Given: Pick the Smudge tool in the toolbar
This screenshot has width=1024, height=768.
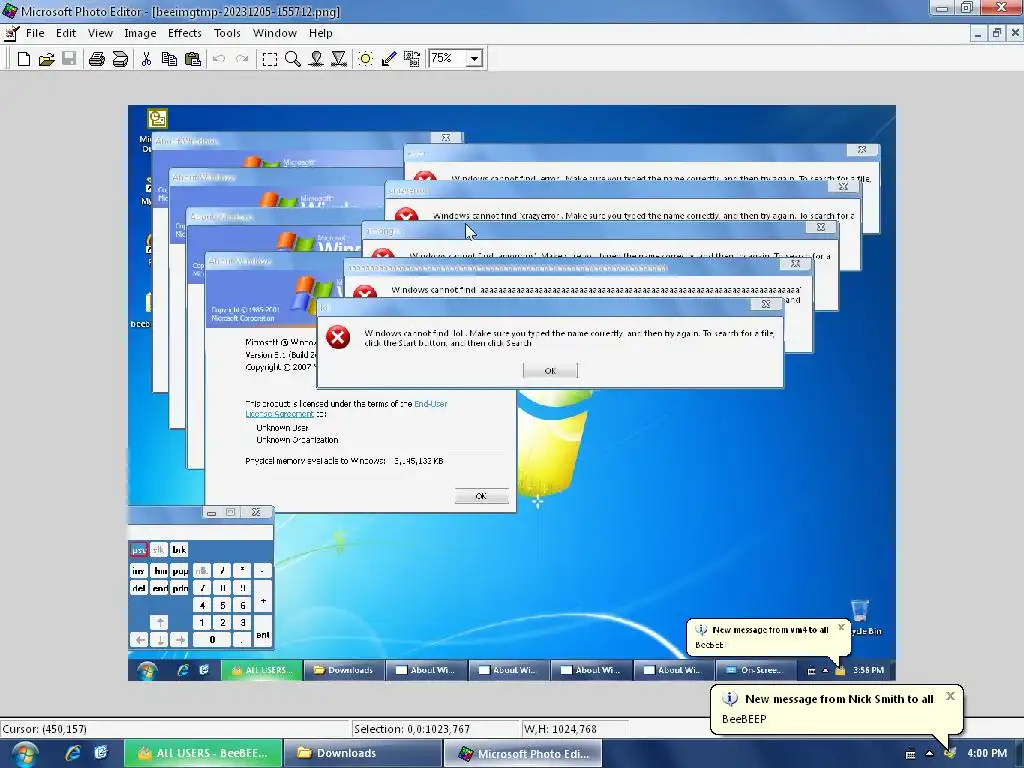Looking at the screenshot, I should [316, 59].
